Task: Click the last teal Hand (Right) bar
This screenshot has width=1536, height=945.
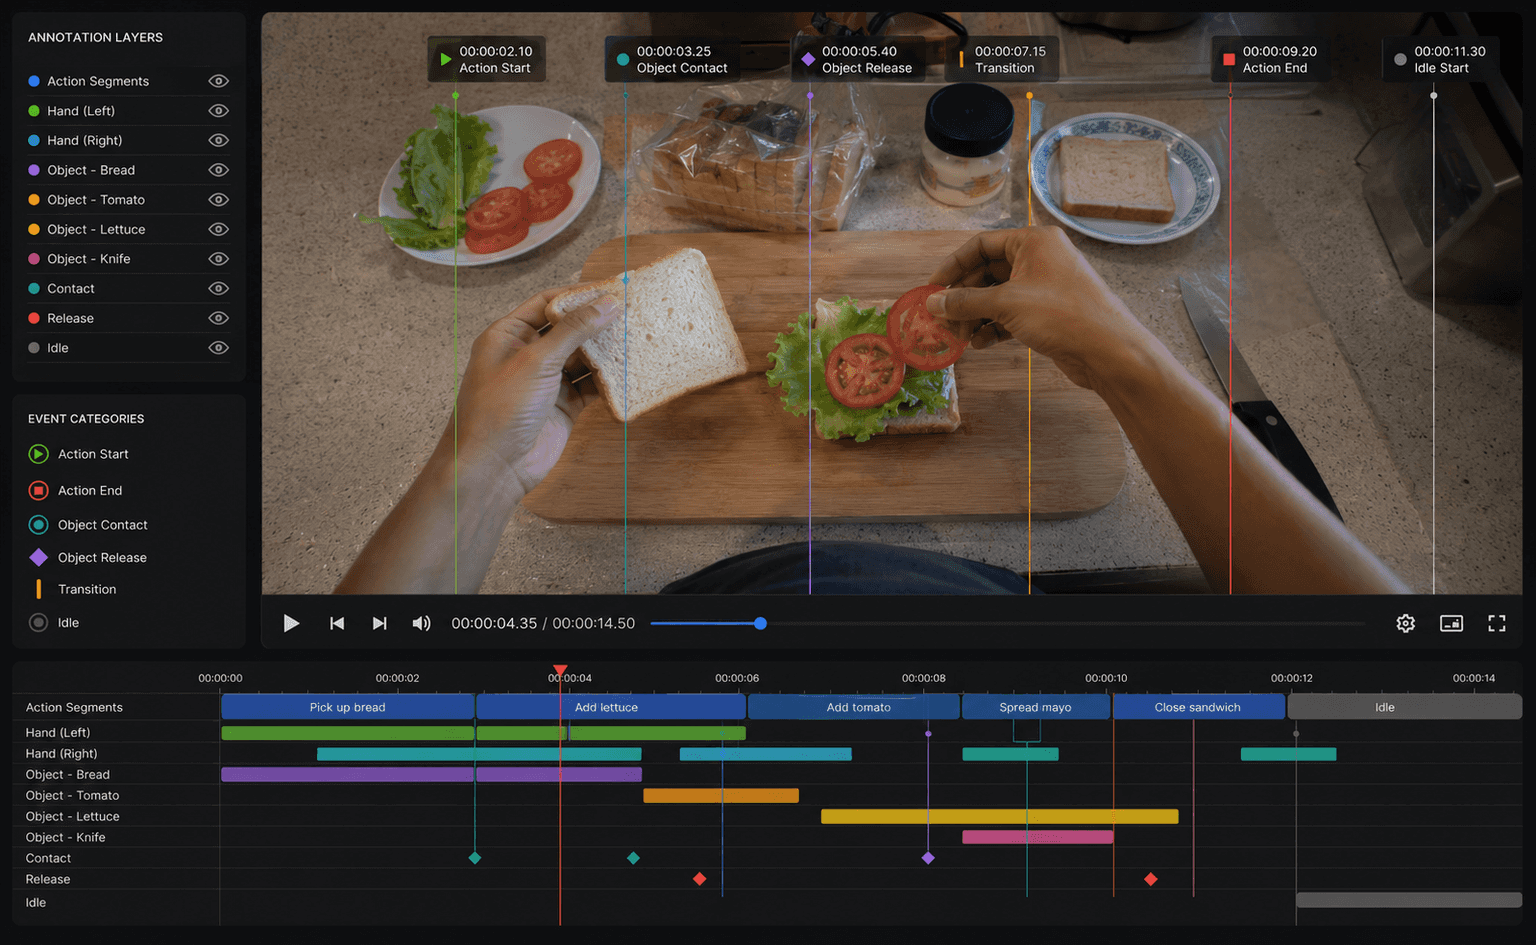Action: click(1288, 754)
